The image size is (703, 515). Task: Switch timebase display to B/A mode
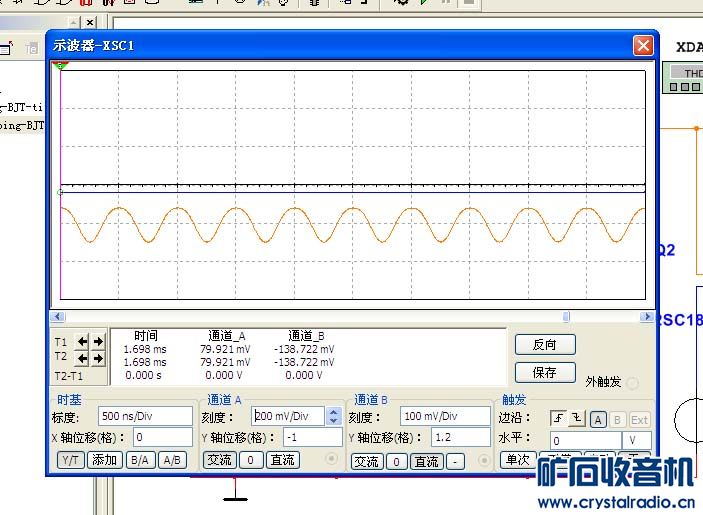pos(139,460)
